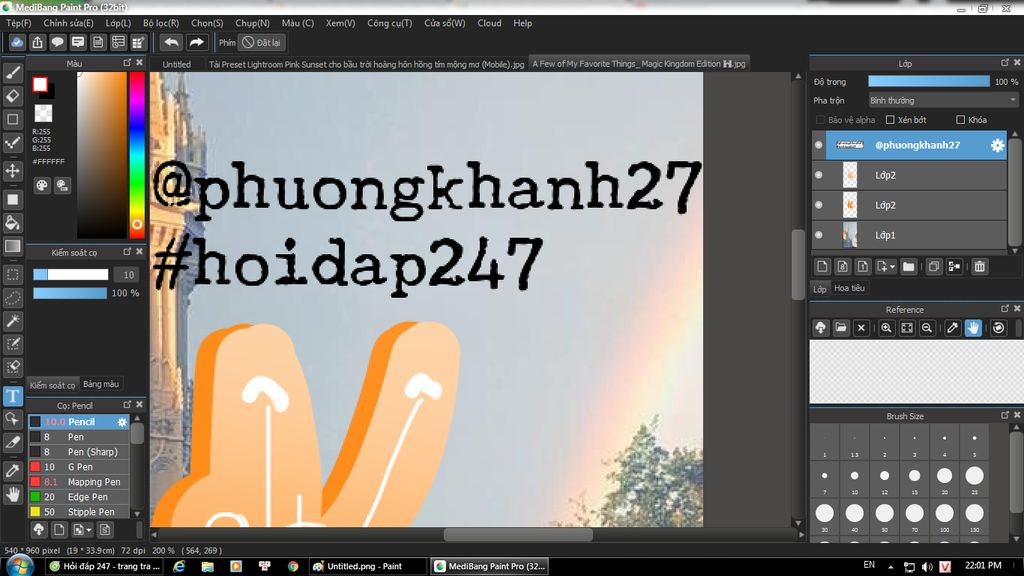This screenshot has width=1024, height=576.
Task: Open folder icon in Reference panel
Action: pos(841,328)
